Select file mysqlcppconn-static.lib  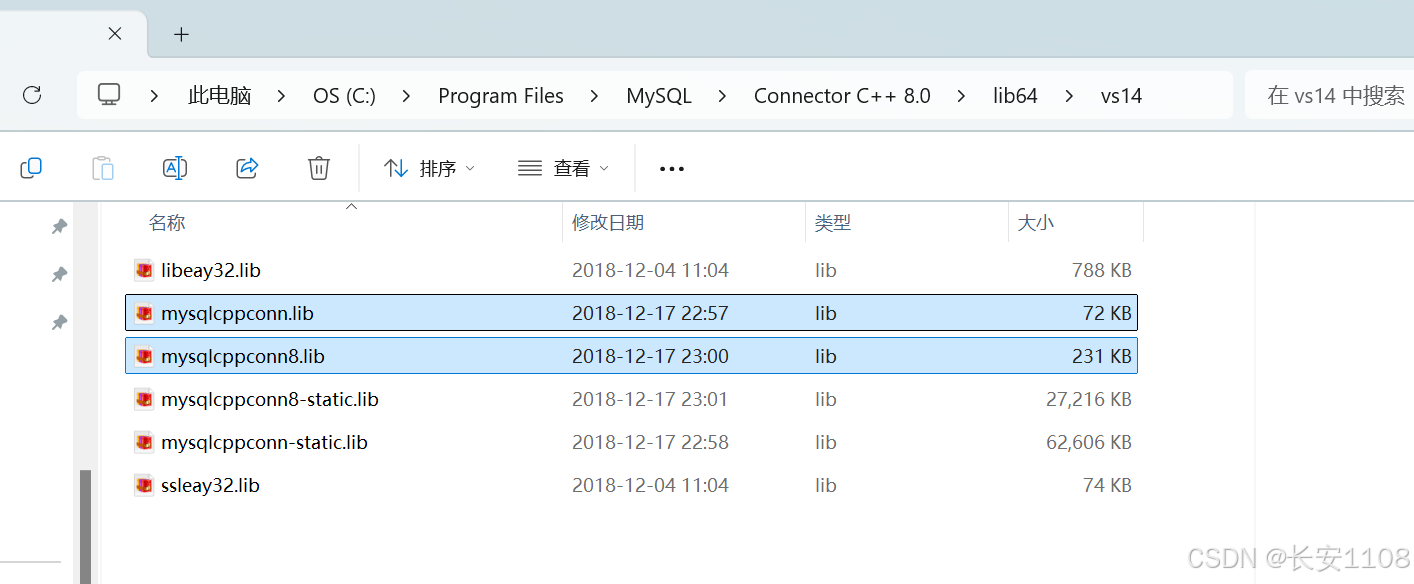[x=631, y=442]
